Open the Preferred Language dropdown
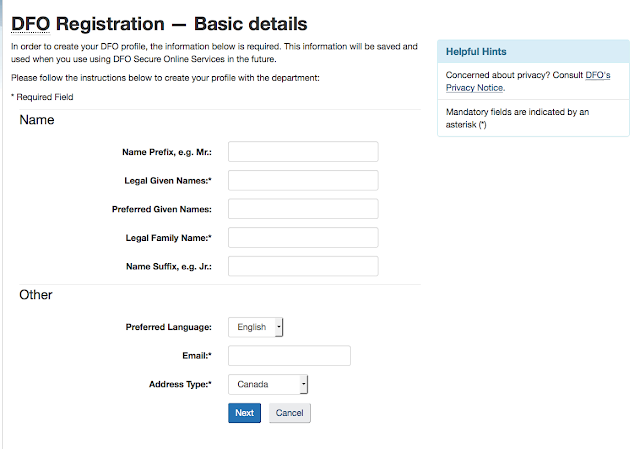Screen dimensions: 640x449 click(x=256, y=327)
